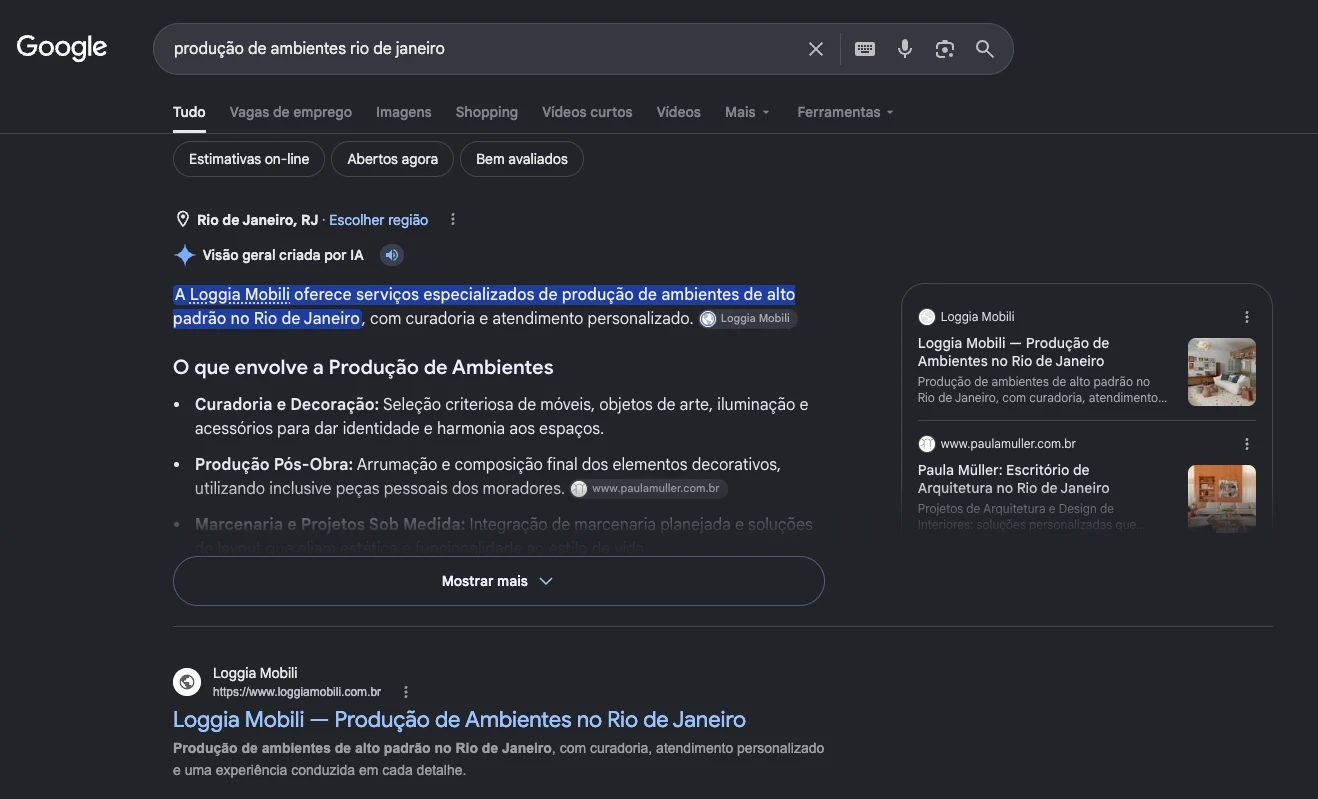
Task: Click the Loggia Mobili site favicon in results
Action: click(x=187, y=682)
